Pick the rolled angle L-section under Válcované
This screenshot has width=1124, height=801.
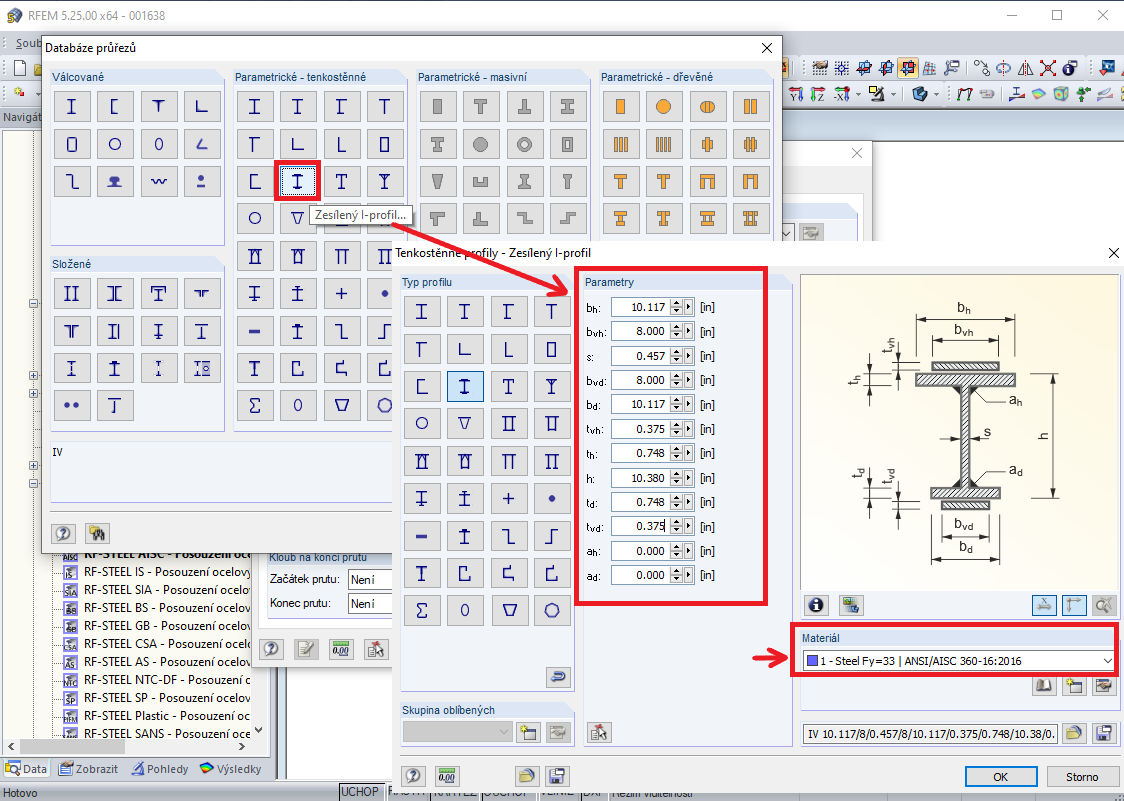point(202,107)
